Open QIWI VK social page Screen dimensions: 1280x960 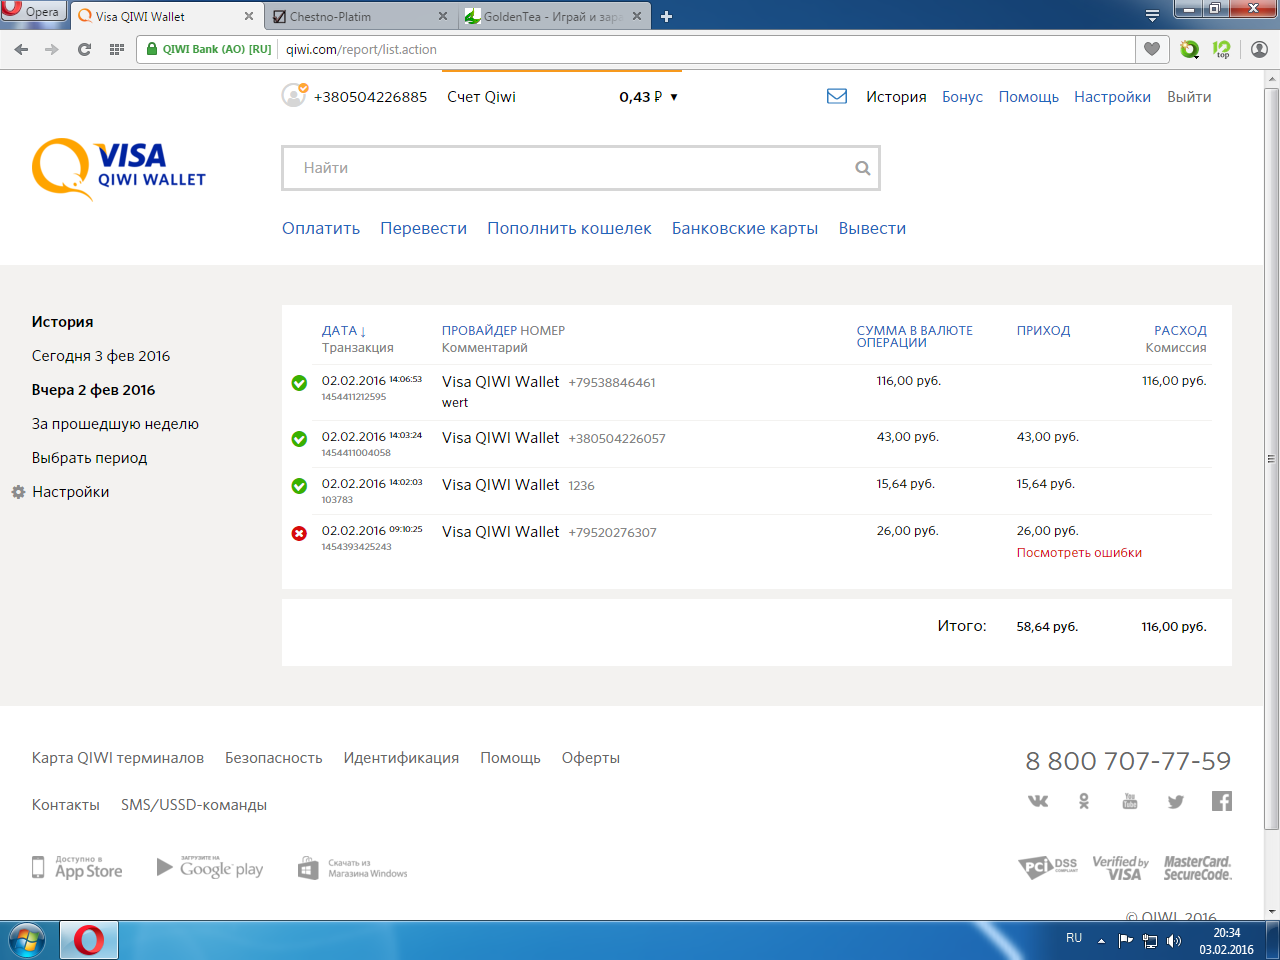tap(1038, 801)
